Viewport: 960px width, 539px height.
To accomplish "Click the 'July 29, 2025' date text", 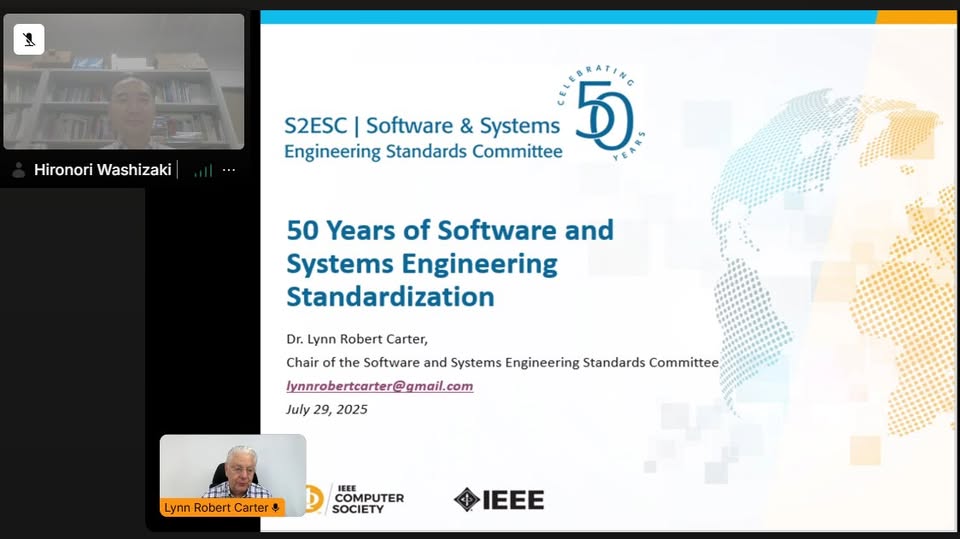I will click(x=327, y=409).
